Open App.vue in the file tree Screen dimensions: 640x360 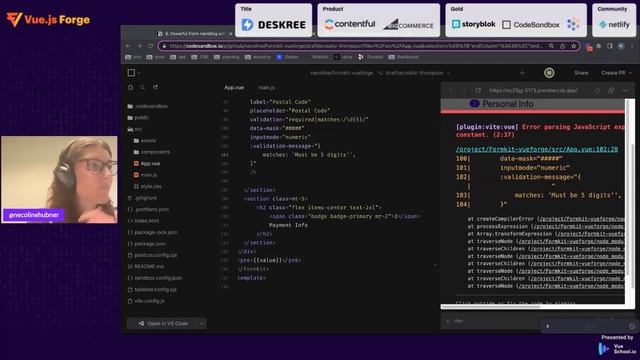pyautogui.click(x=147, y=163)
